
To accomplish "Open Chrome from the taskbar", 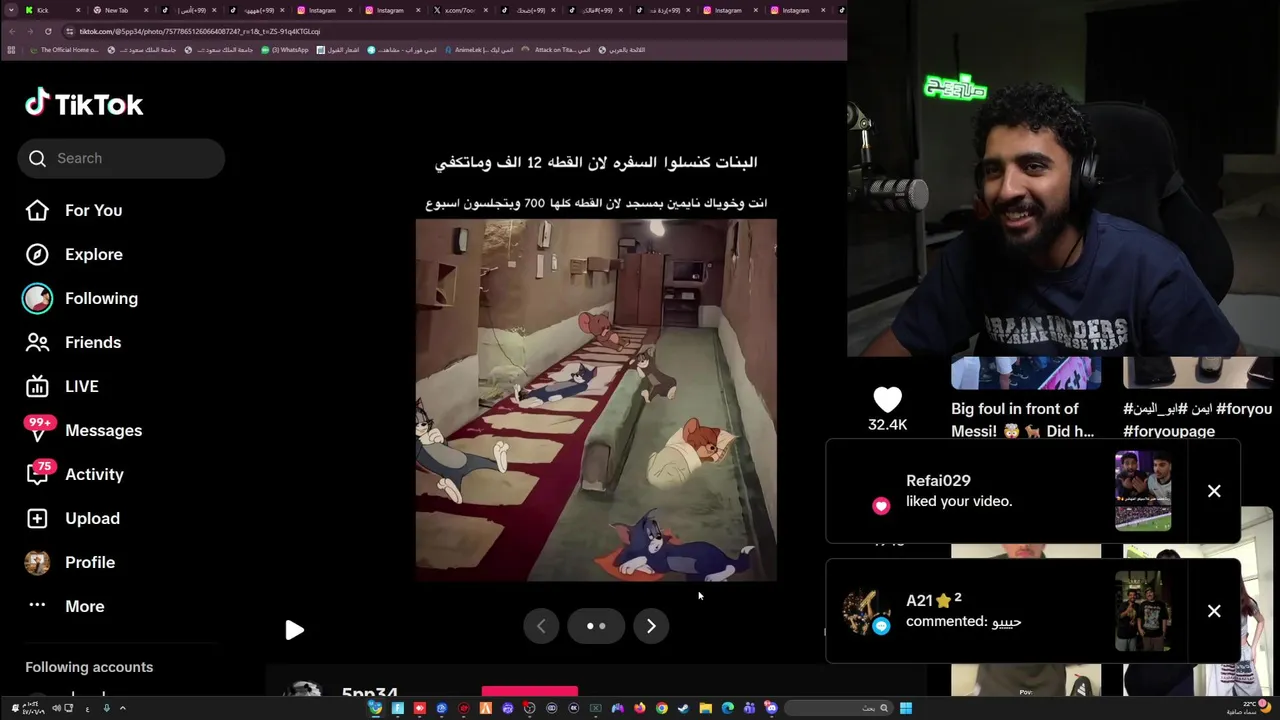I will tap(662, 708).
